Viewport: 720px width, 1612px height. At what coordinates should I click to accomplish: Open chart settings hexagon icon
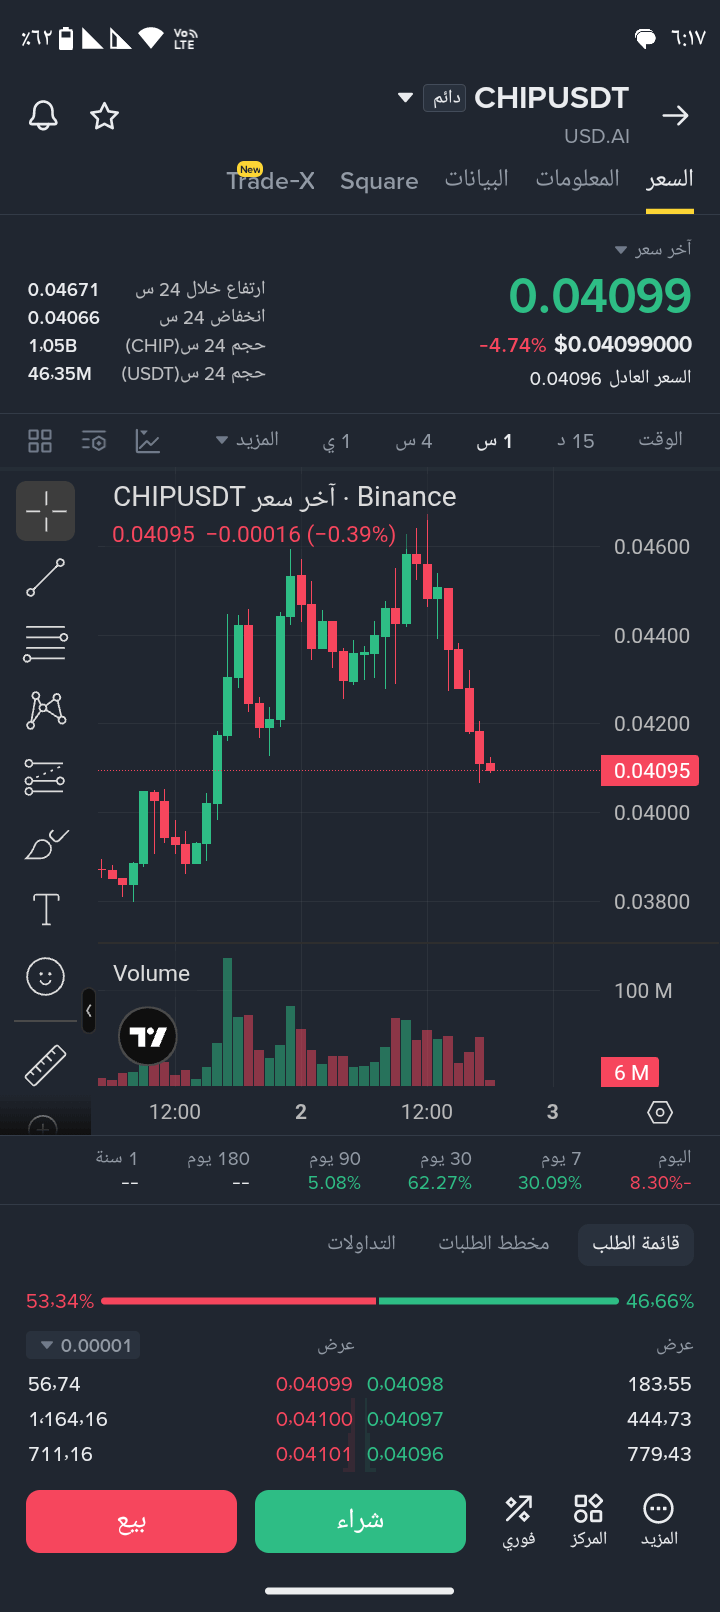tap(660, 1112)
